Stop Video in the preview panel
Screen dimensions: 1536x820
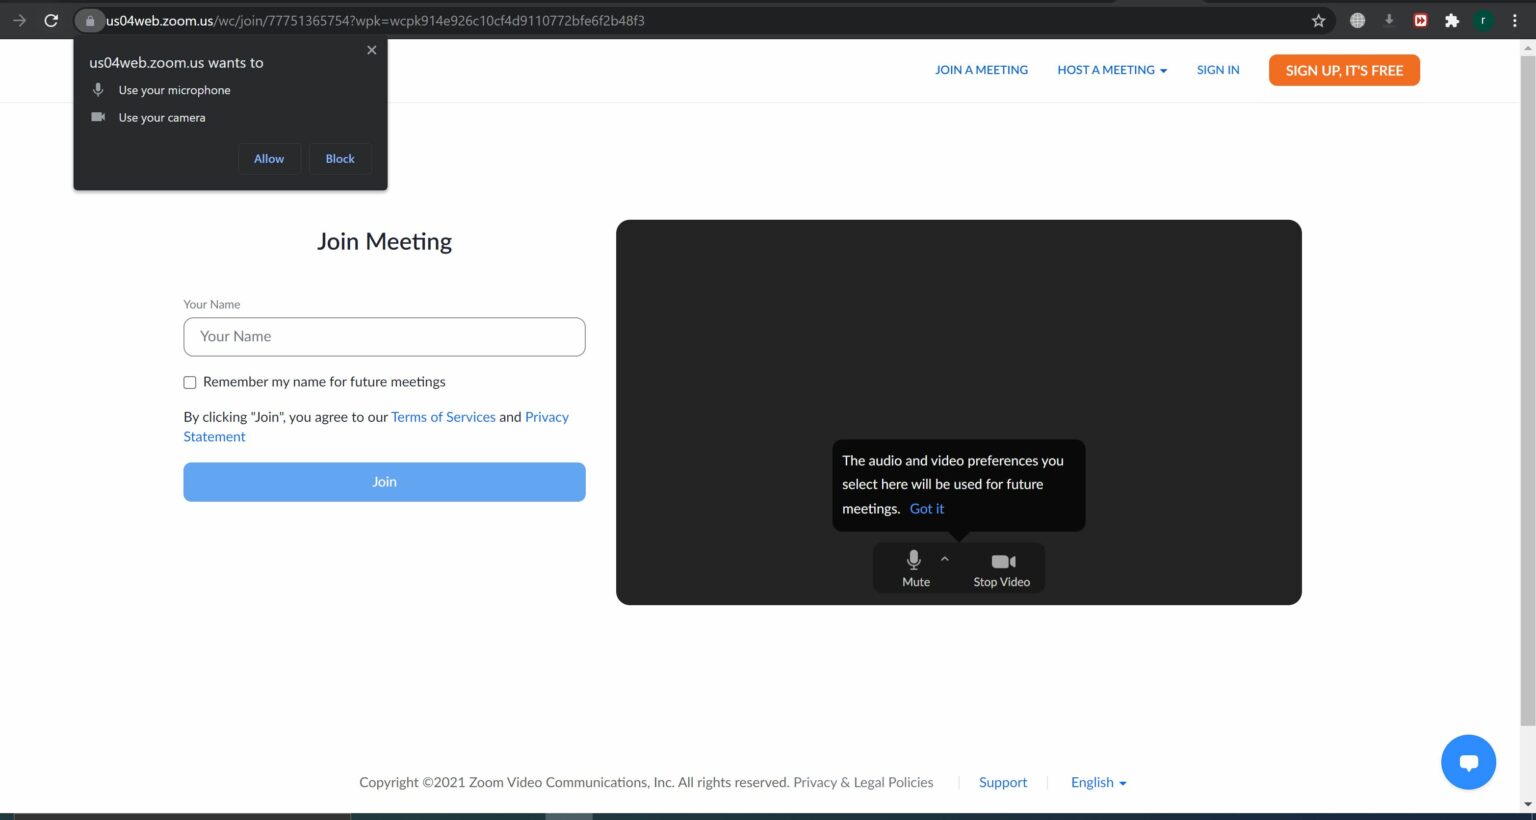point(1002,569)
